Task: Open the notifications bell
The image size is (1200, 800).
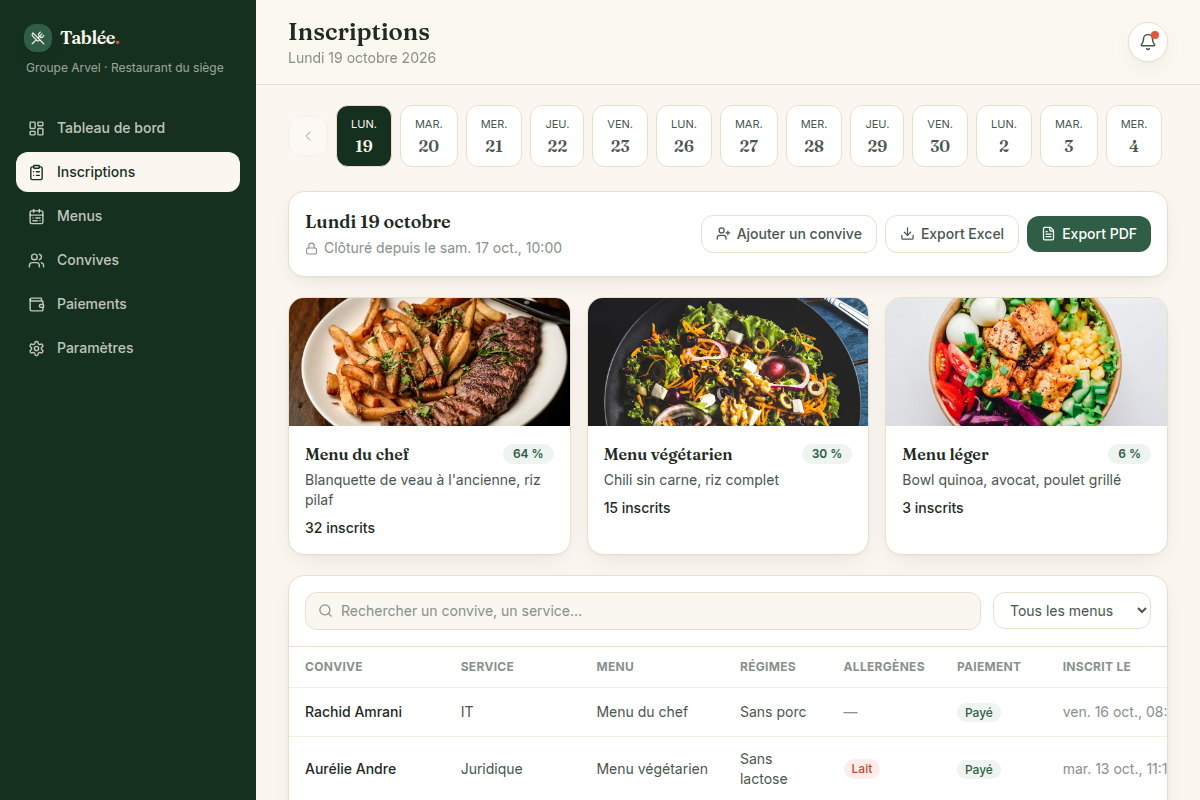Action: point(1148,42)
